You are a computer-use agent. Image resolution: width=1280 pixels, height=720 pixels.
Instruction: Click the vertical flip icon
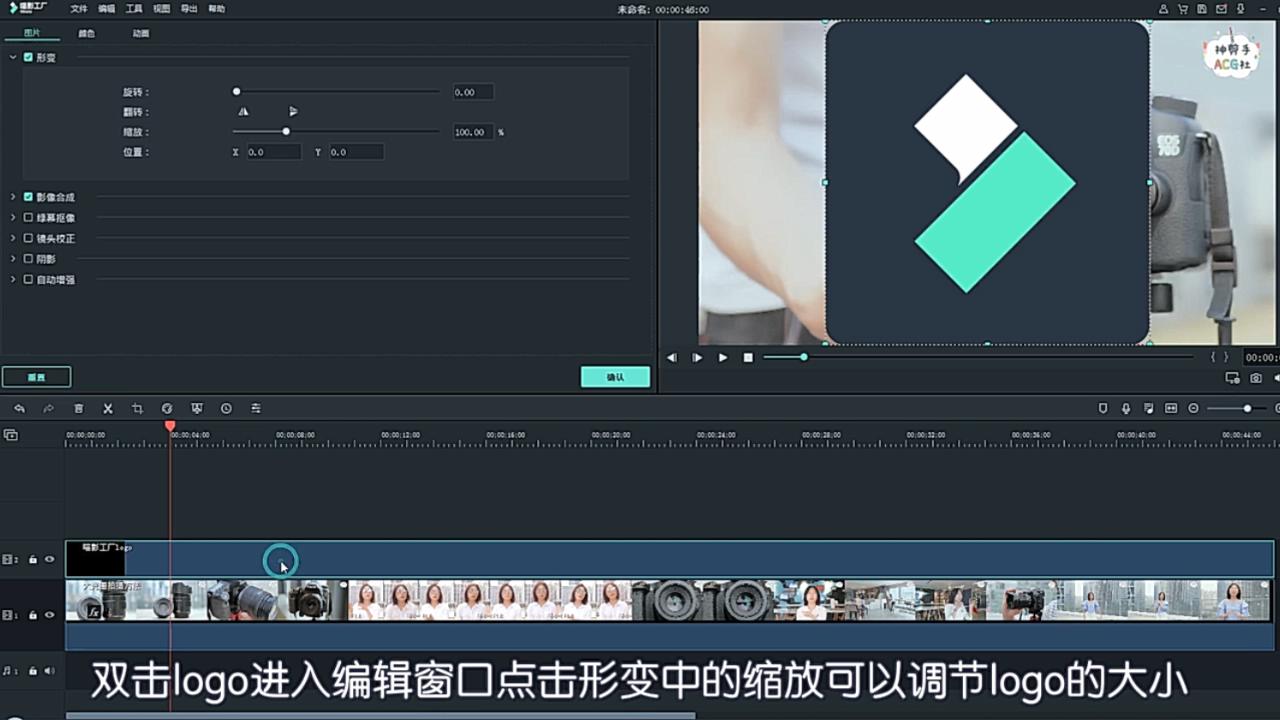293,112
